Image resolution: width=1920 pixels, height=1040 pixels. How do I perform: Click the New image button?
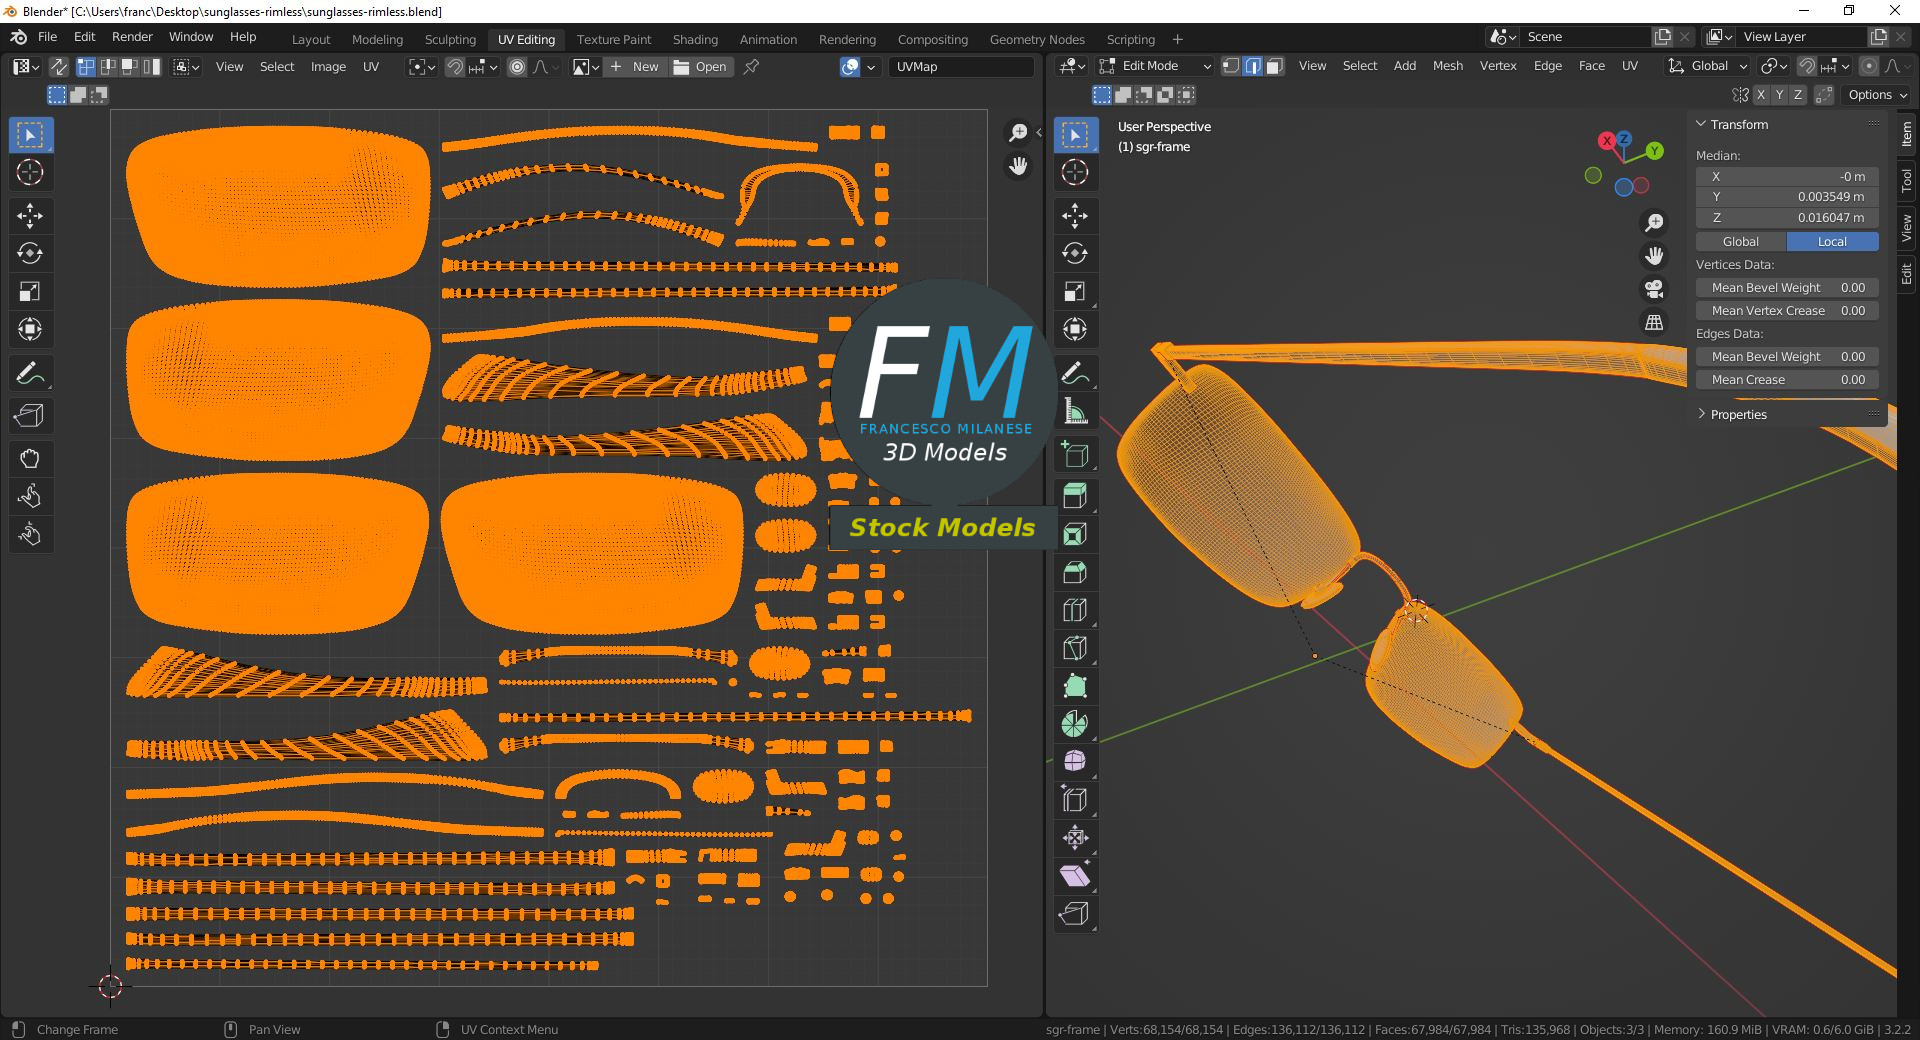click(635, 67)
